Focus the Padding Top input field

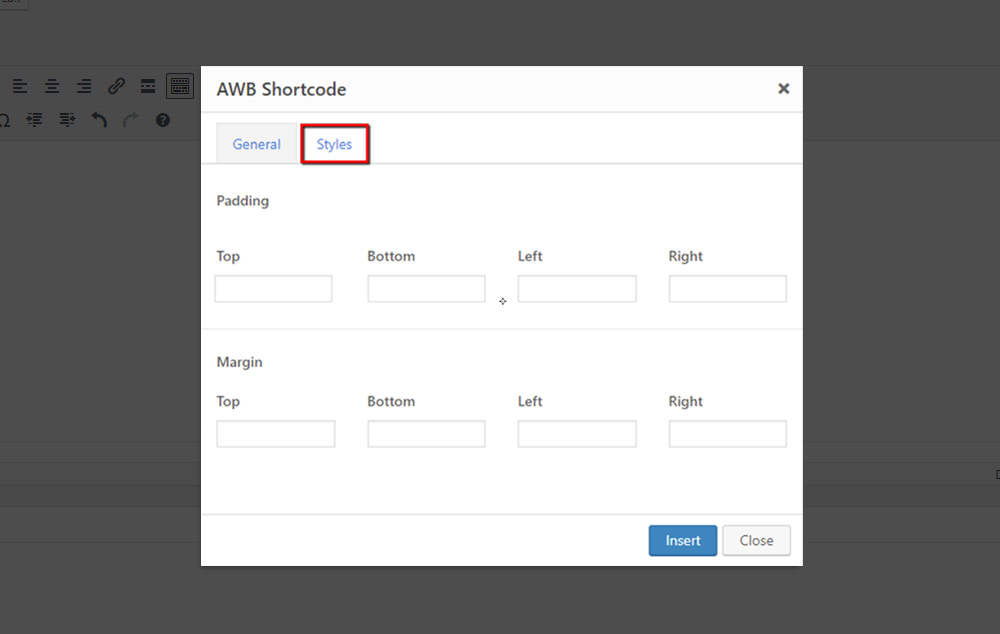click(x=274, y=289)
